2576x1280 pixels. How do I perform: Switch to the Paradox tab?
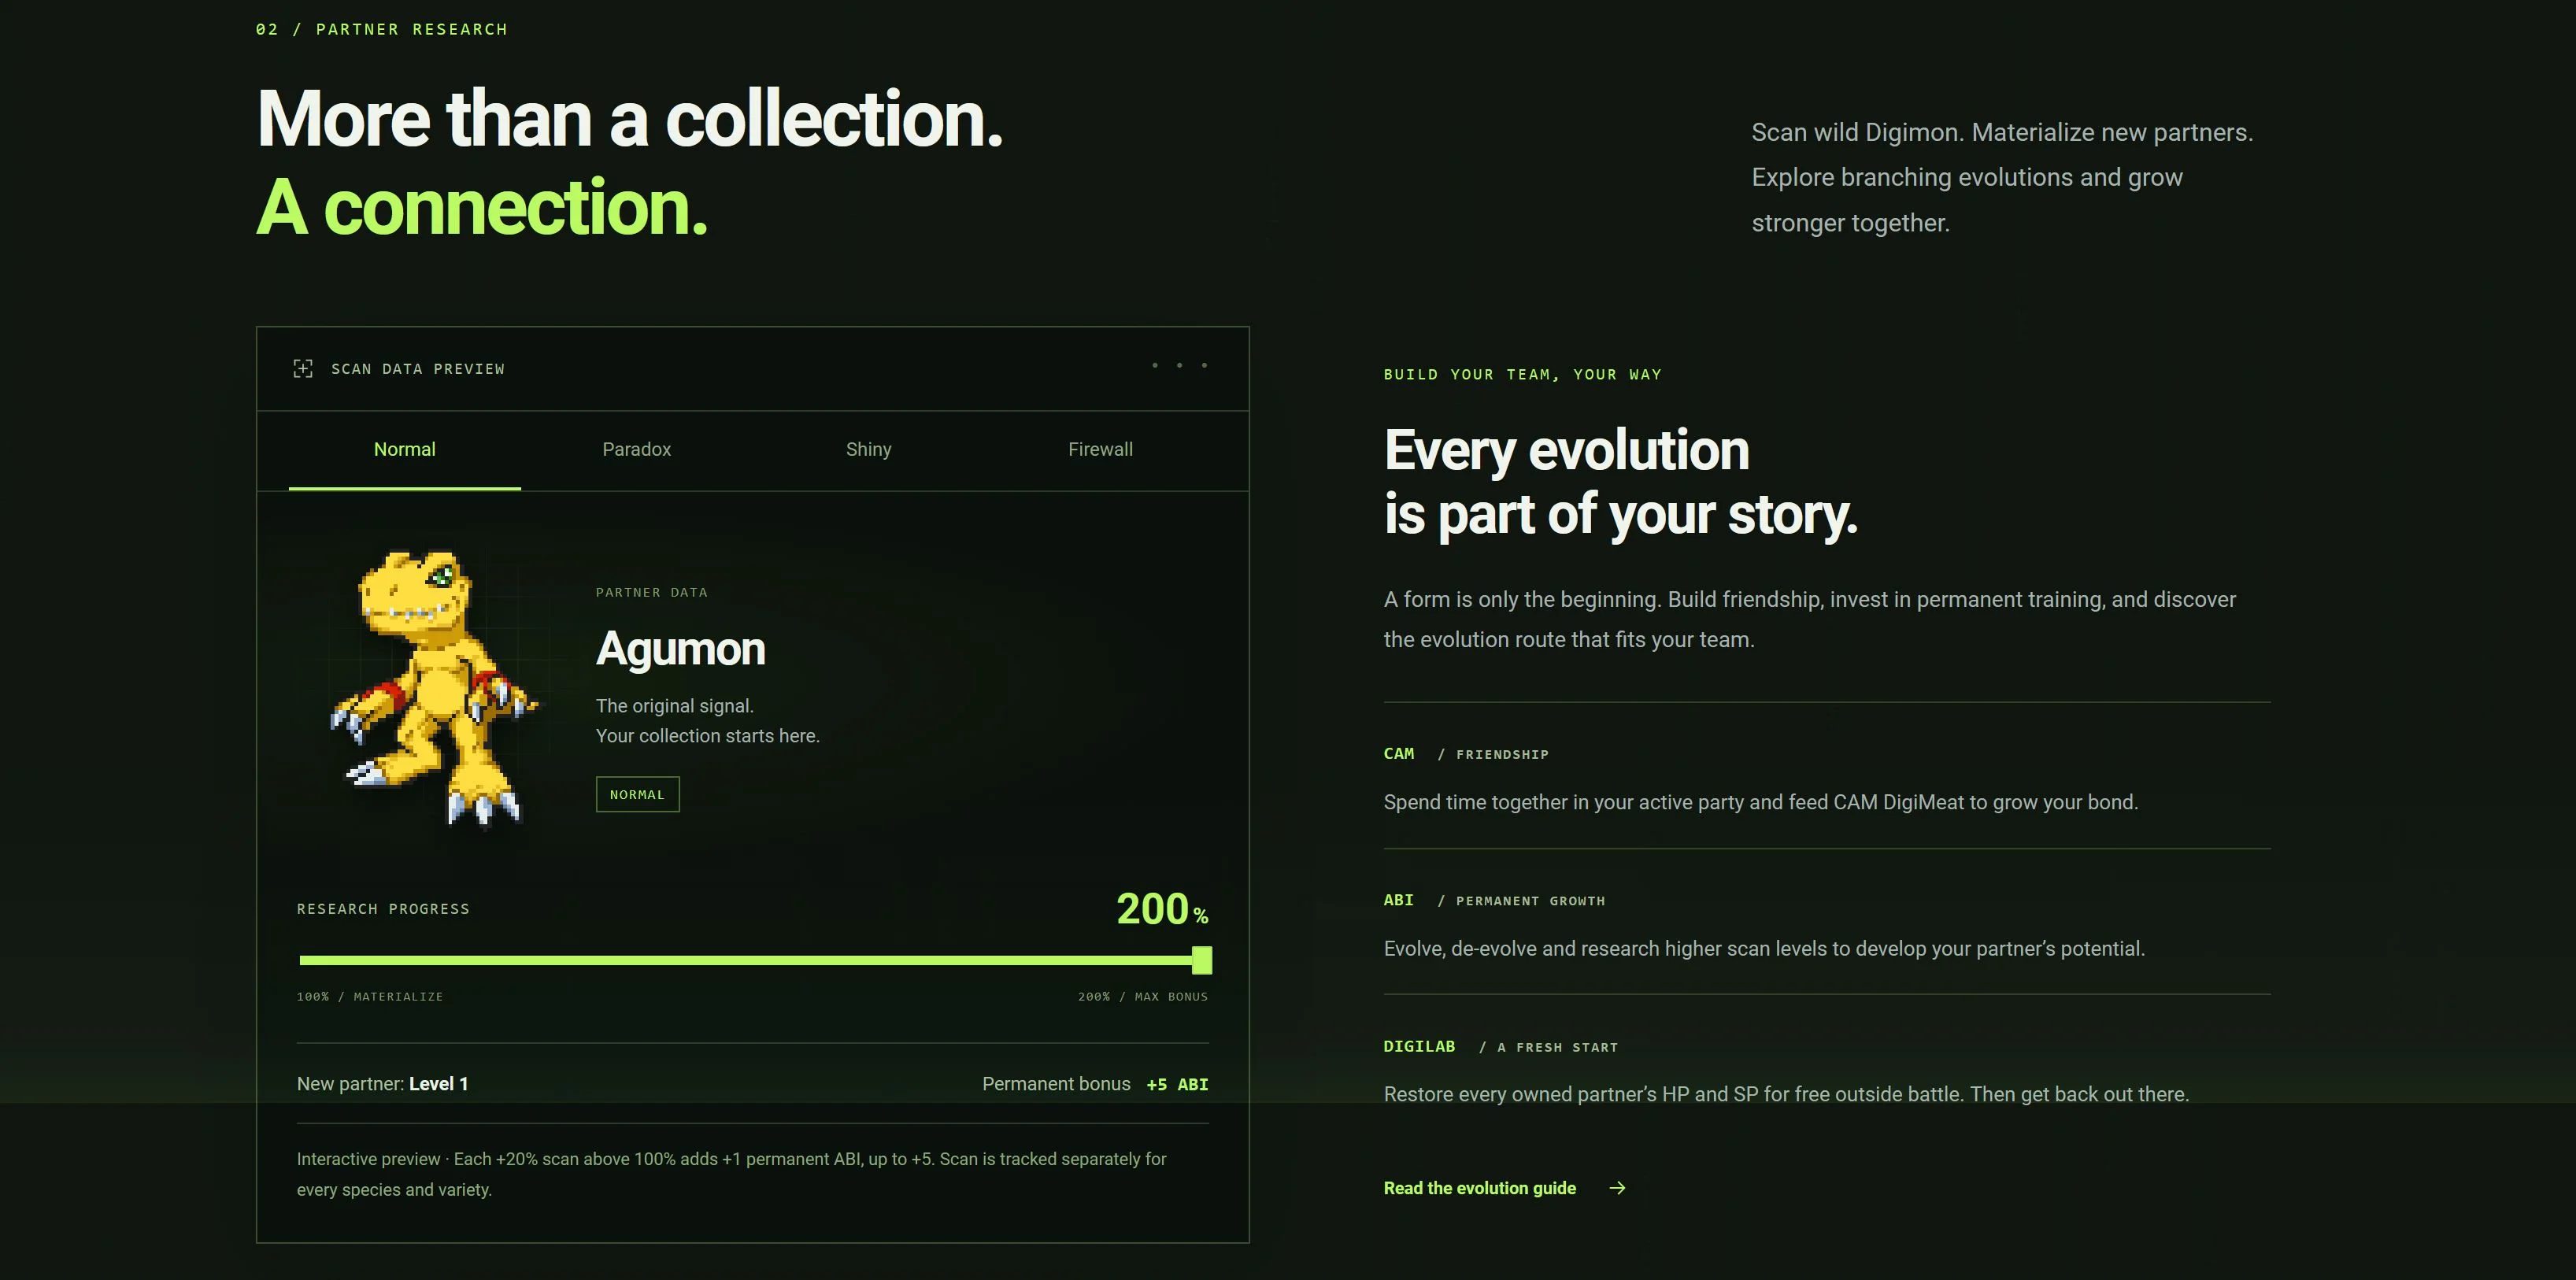(x=637, y=450)
